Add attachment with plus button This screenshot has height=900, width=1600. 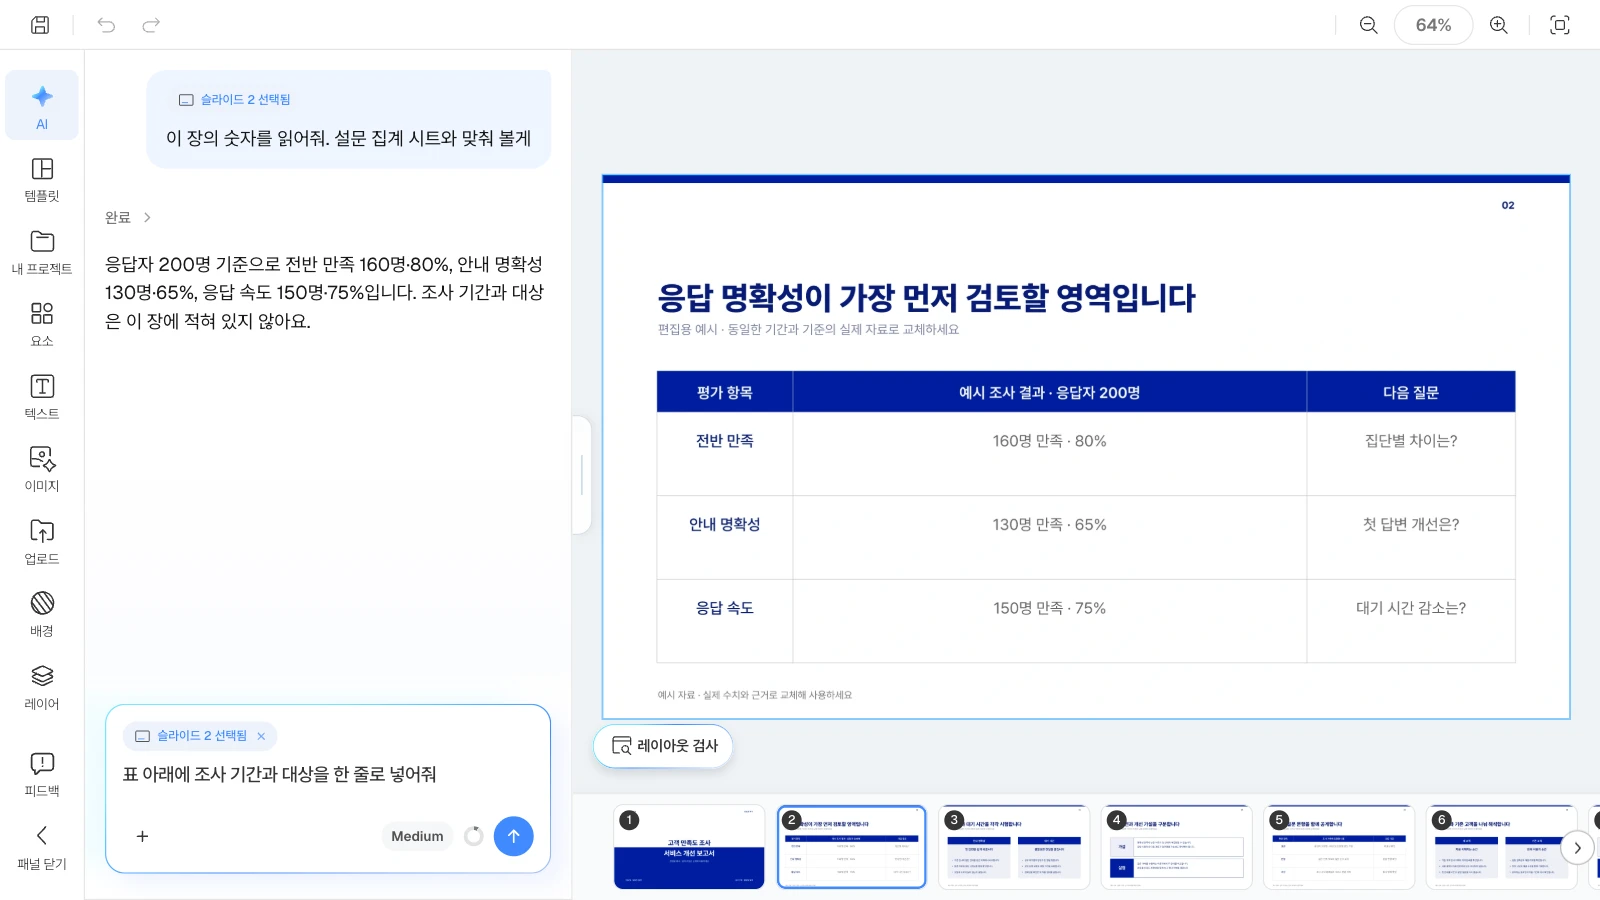pos(142,836)
